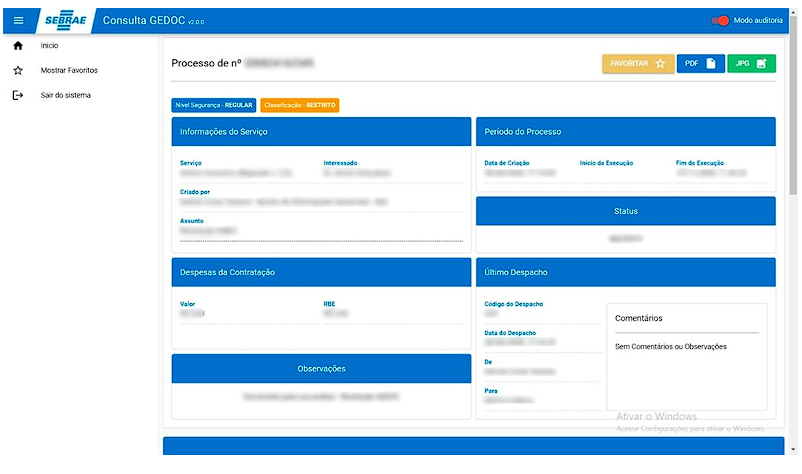The height and width of the screenshot is (474, 802).
Task: Click the Data do Despacho label
Action: click(x=510, y=333)
